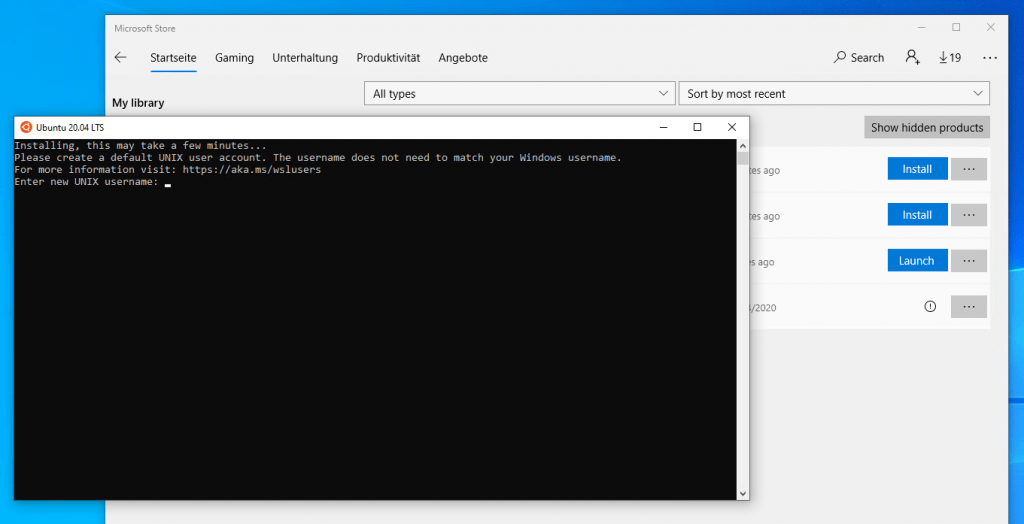Open the user account icon
This screenshot has height=524, width=1024.
(912, 57)
